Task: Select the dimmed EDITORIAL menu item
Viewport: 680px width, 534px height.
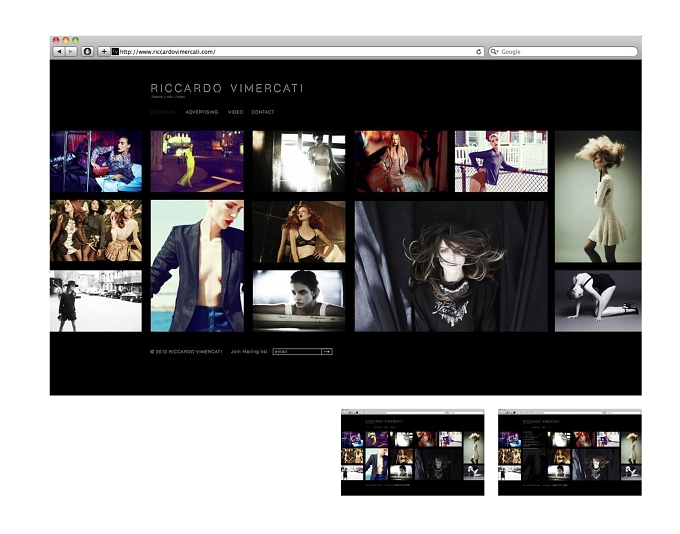Action: coord(163,112)
